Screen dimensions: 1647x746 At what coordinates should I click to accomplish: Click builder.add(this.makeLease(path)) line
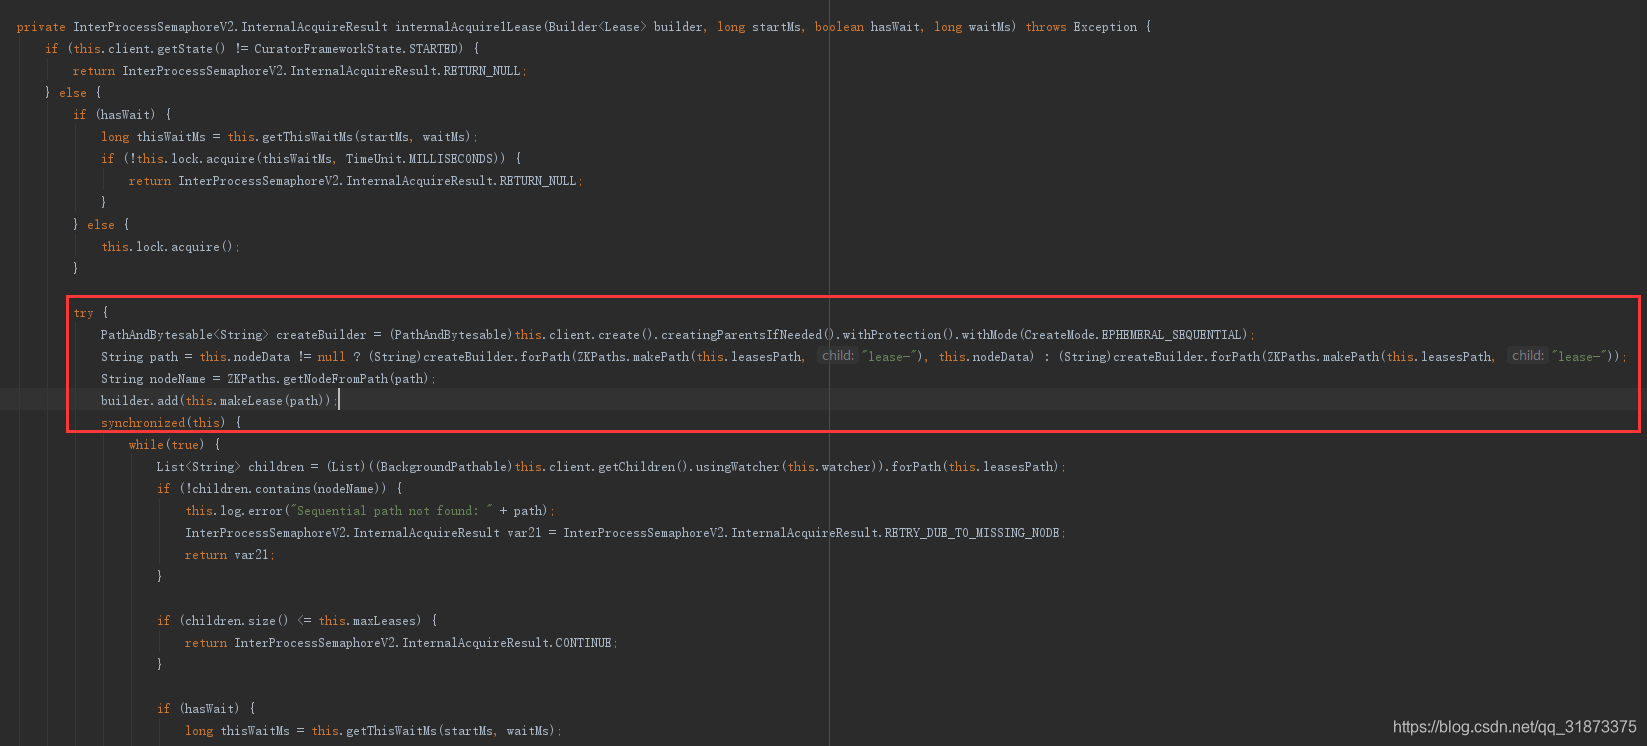(x=218, y=401)
